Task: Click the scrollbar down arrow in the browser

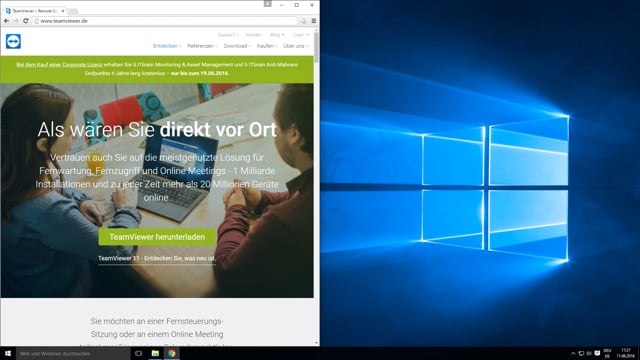Action: (316, 343)
